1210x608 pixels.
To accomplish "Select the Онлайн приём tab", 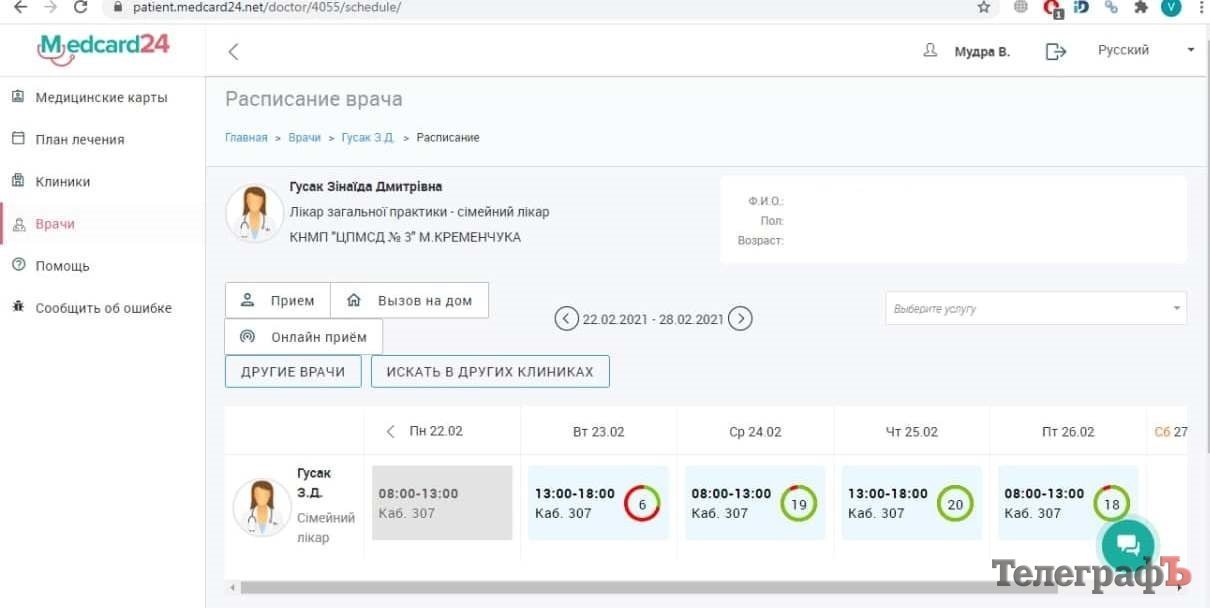I will point(304,337).
